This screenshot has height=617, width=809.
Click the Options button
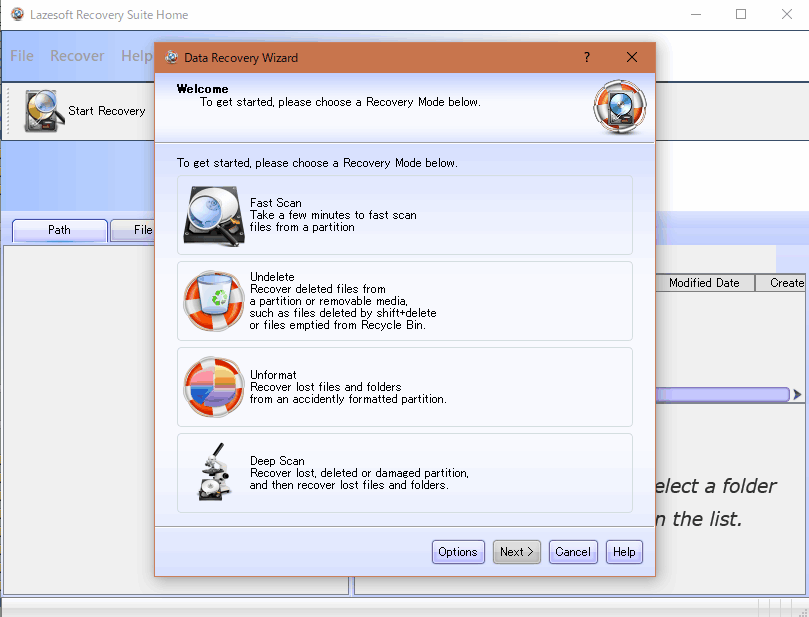[458, 552]
